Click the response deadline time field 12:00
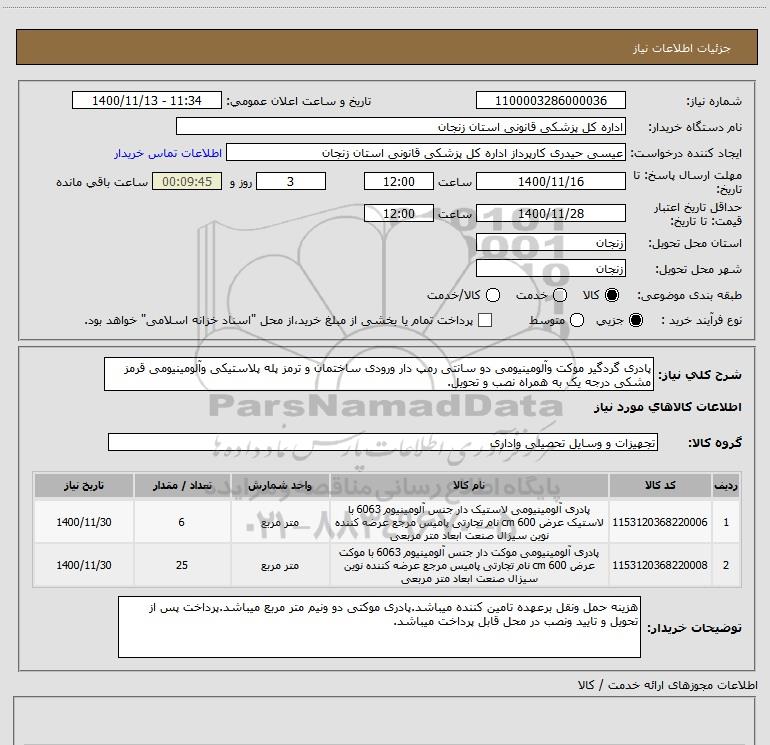Screen dimensions: 770x745 [399, 181]
